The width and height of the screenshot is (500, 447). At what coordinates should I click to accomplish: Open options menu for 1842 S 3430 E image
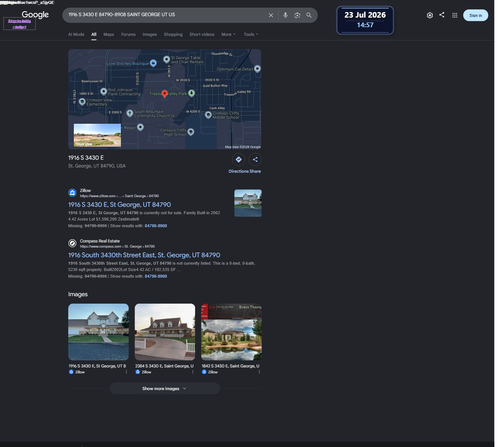pos(259,372)
